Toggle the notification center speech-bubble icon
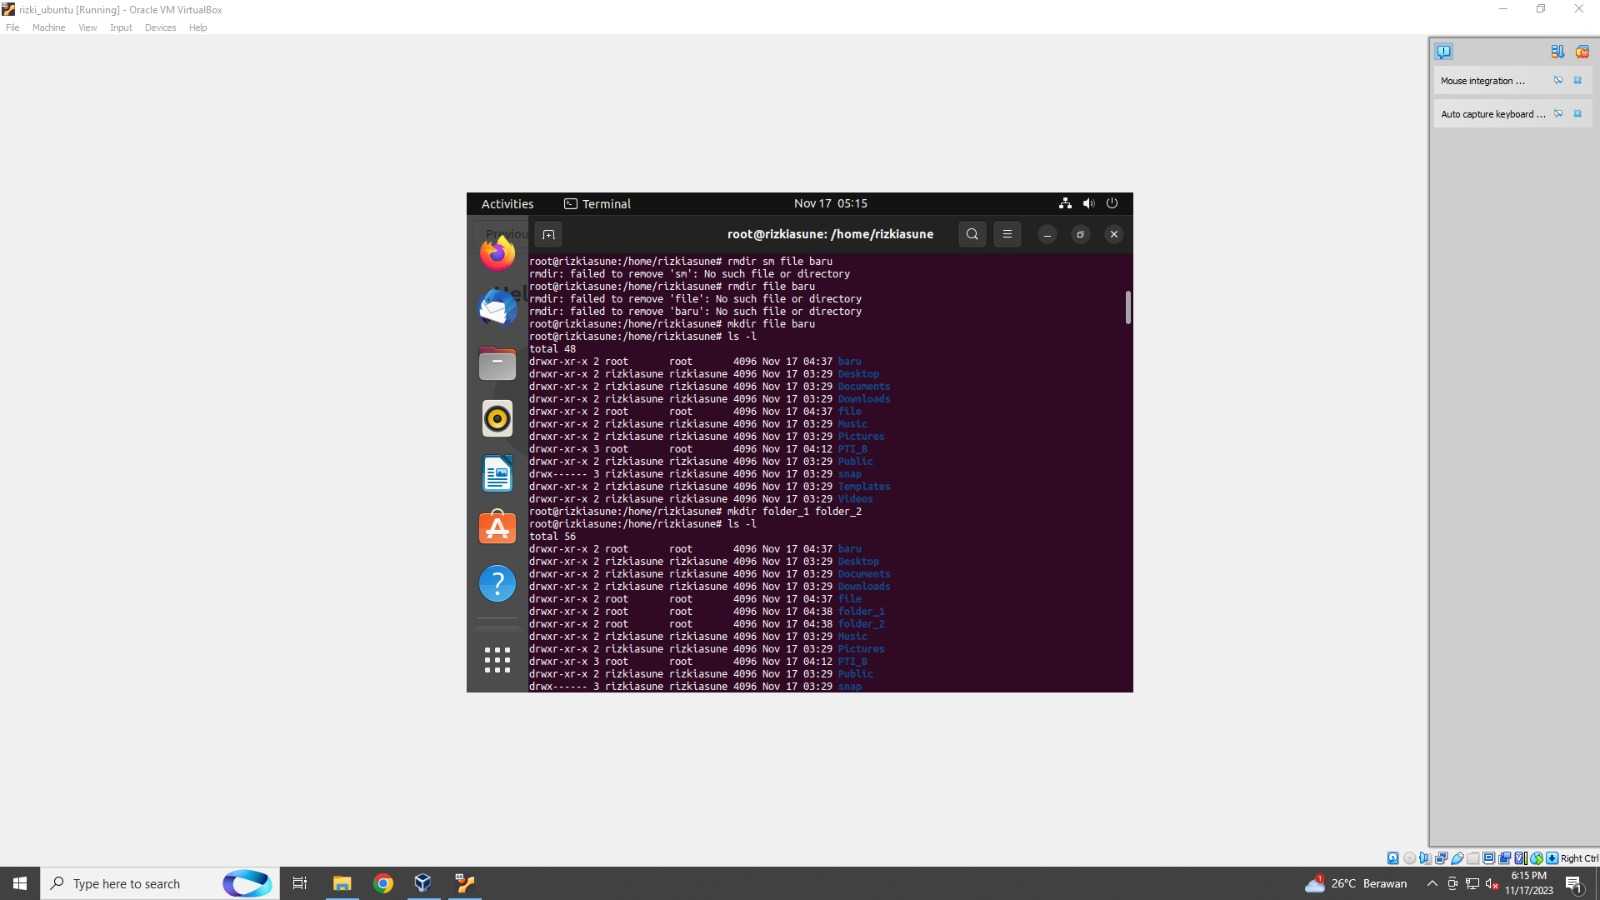Viewport: 1600px width, 900px height. [x=1444, y=51]
